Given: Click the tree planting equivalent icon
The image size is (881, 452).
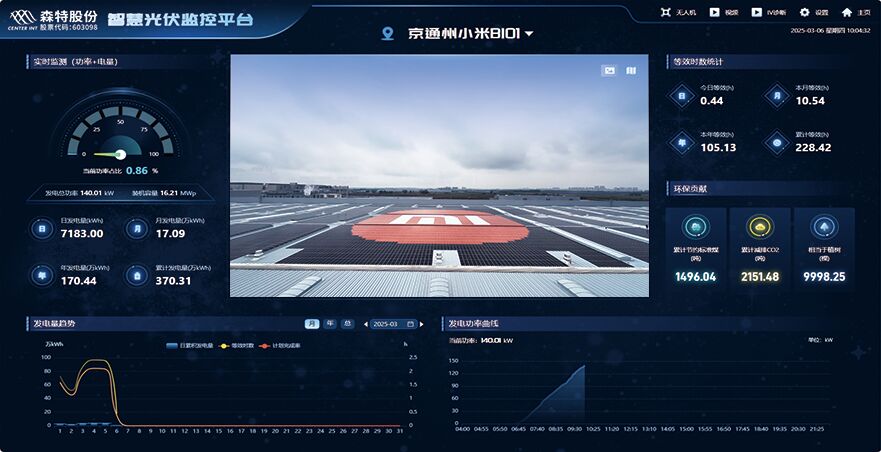Looking at the screenshot, I should coord(823,227).
